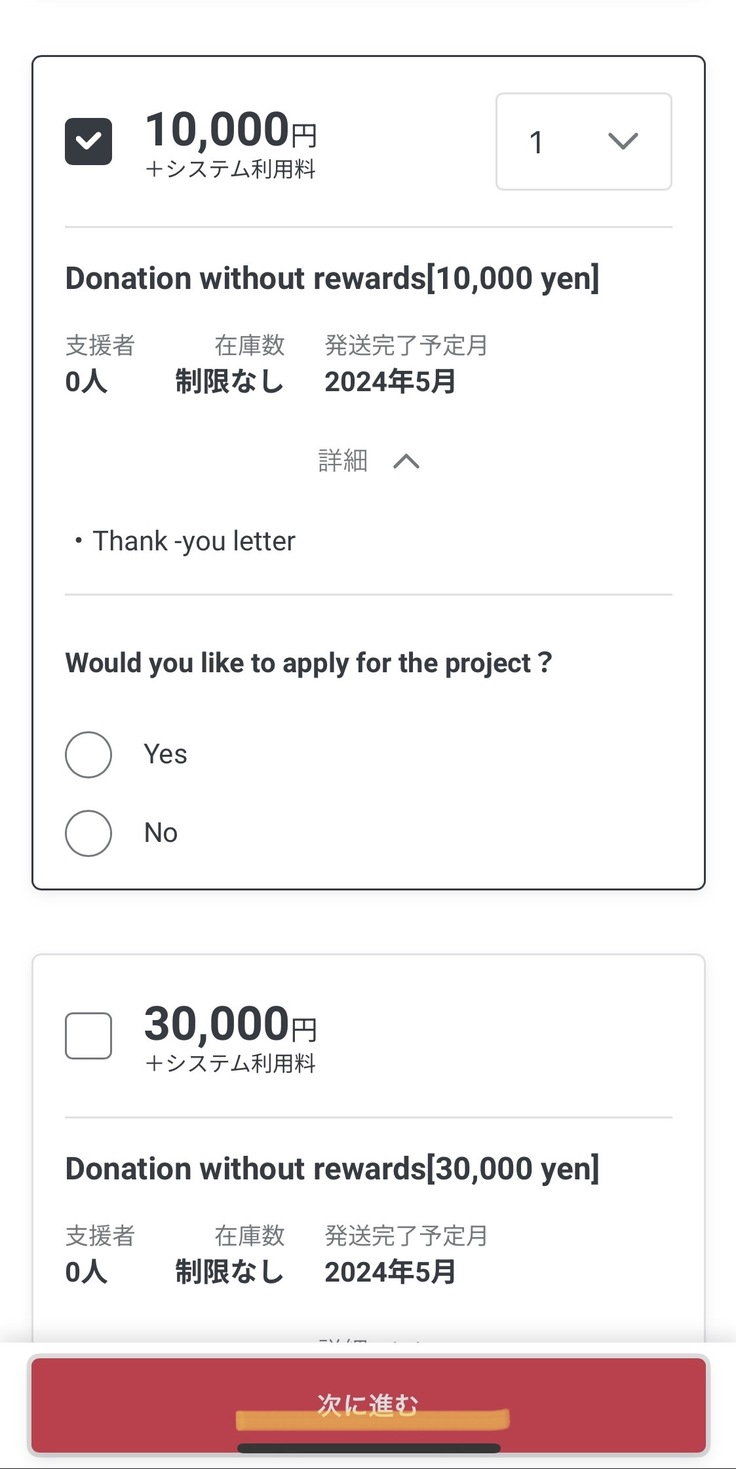Screen dimensions: 736x1469
Task: Check the 30,000 yen donation checkbox
Action: point(88,1035)
